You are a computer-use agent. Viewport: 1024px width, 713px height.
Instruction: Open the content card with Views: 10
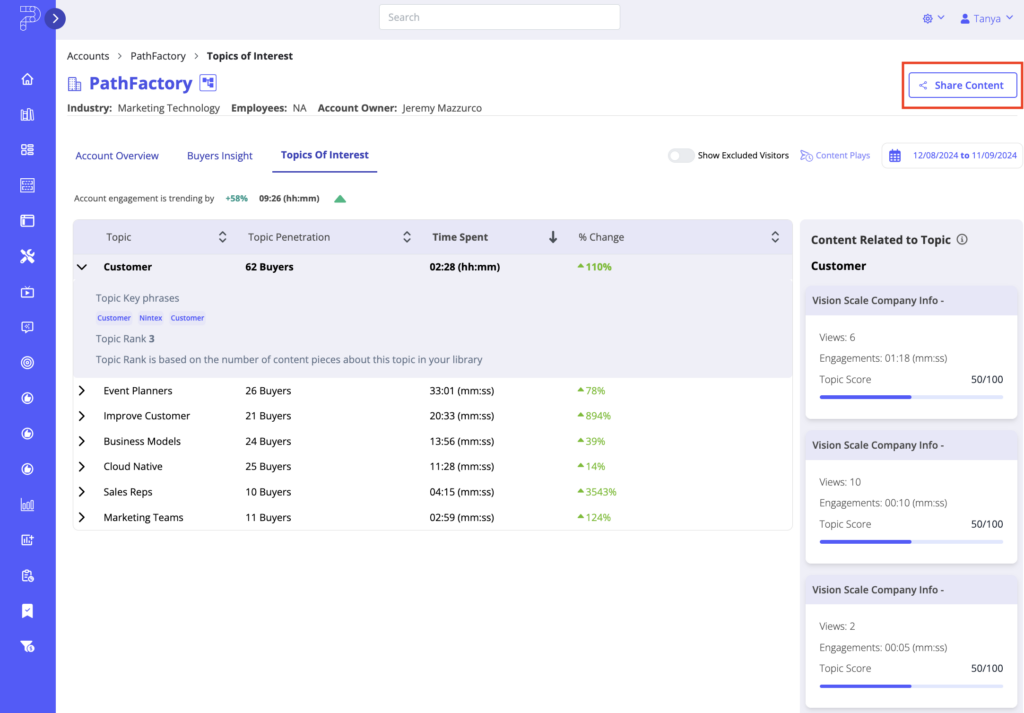point(911,497)
